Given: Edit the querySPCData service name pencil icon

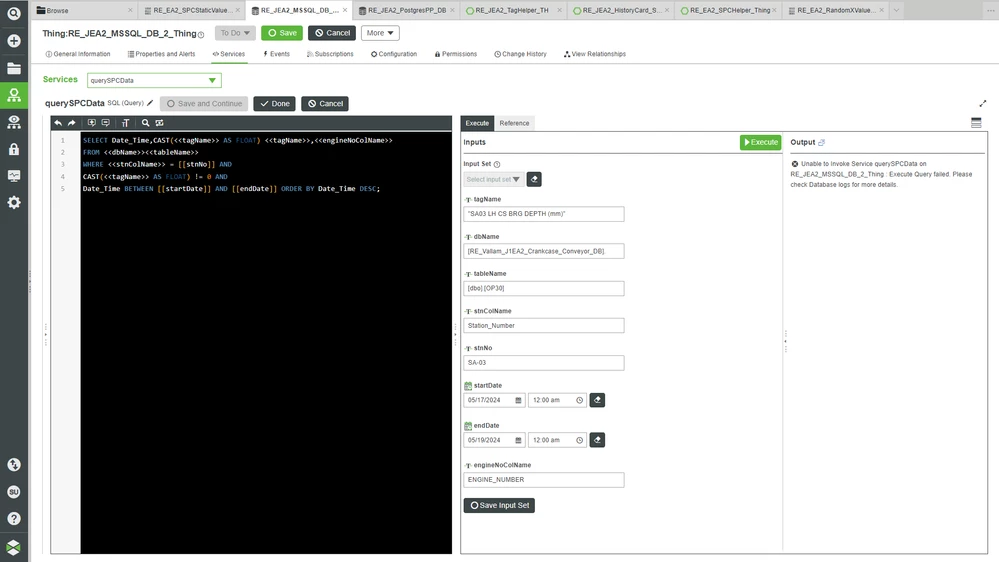Looking at the screenshot, I should (150, 103).
